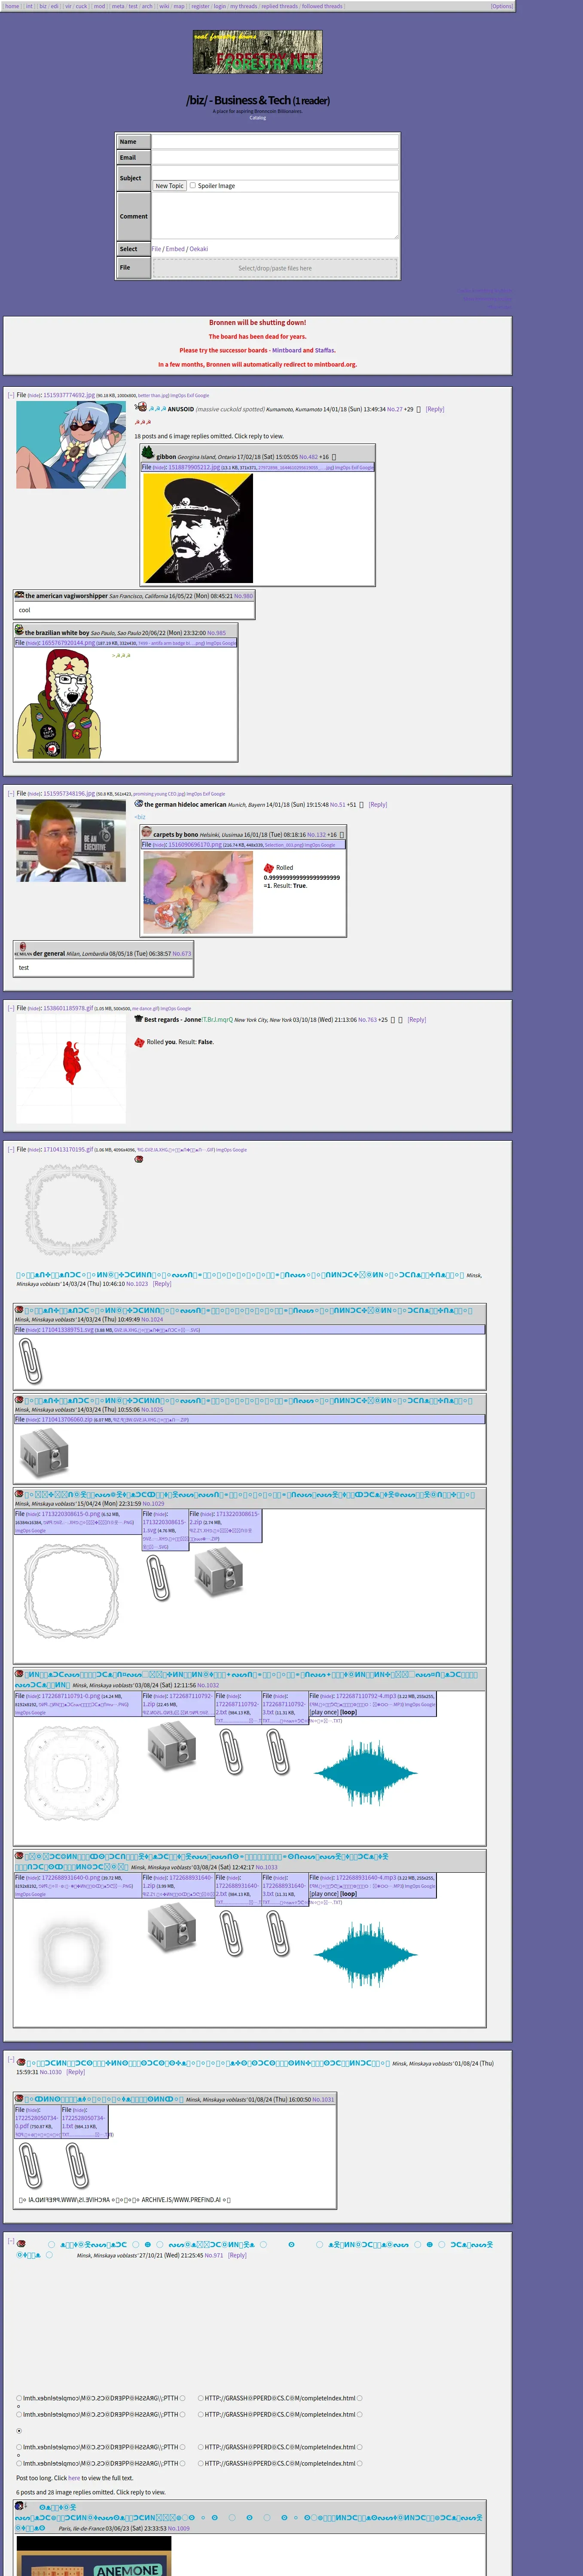The image size is (583, 2576).
Task: Open post number link No.482
Action: [x=308, y=456]
